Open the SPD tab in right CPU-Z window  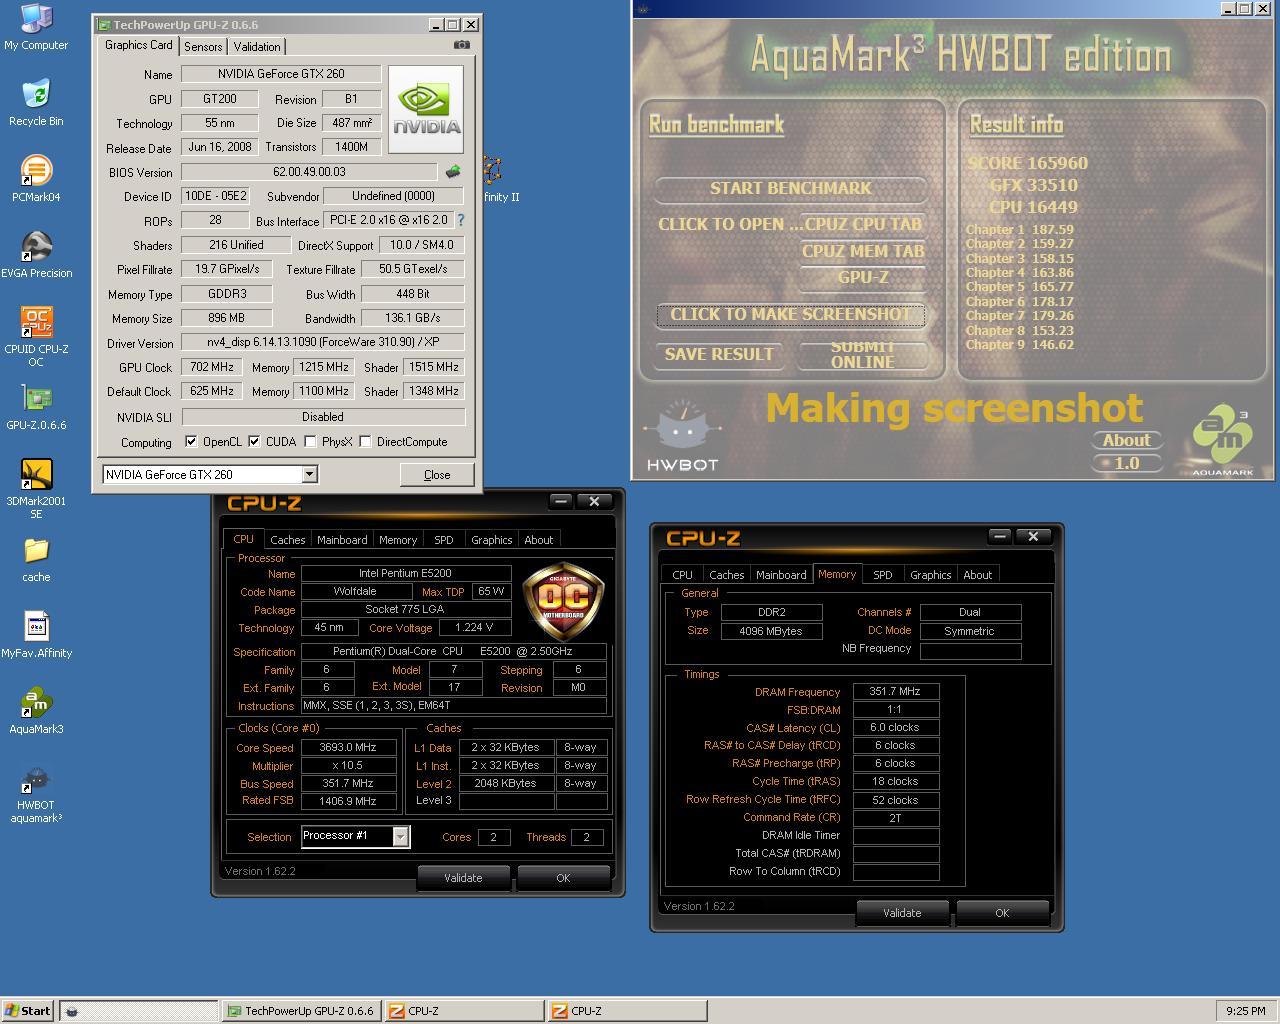coord(882,575)
